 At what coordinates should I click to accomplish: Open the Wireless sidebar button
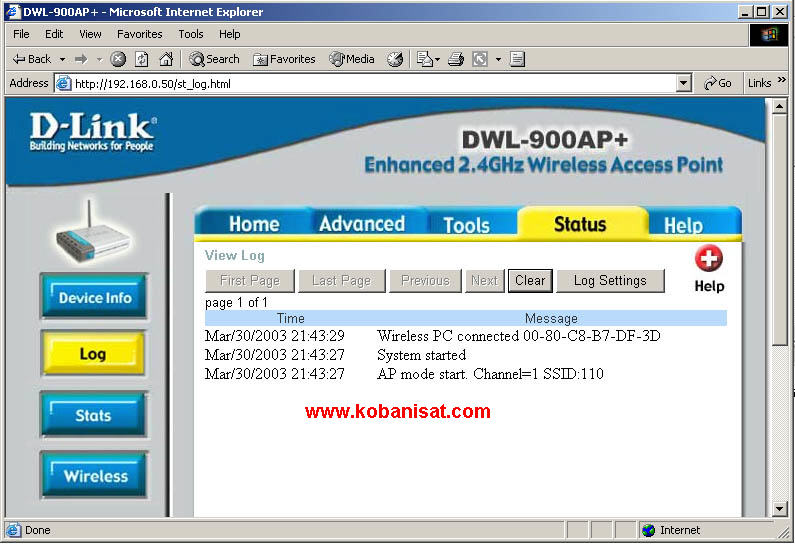click(95, 476)
